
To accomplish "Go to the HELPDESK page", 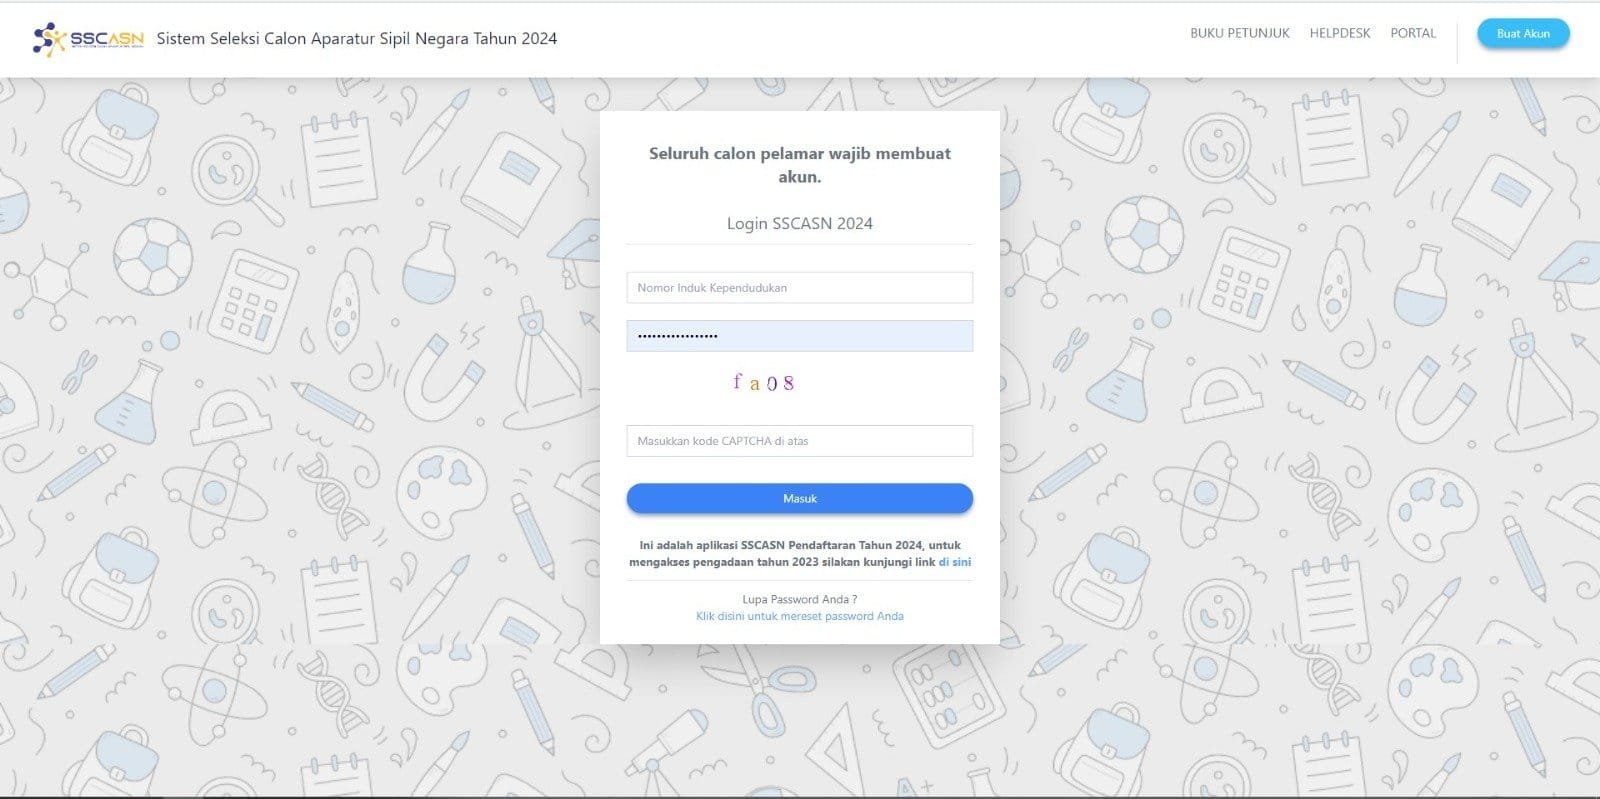I will [x=1339, y=33].
